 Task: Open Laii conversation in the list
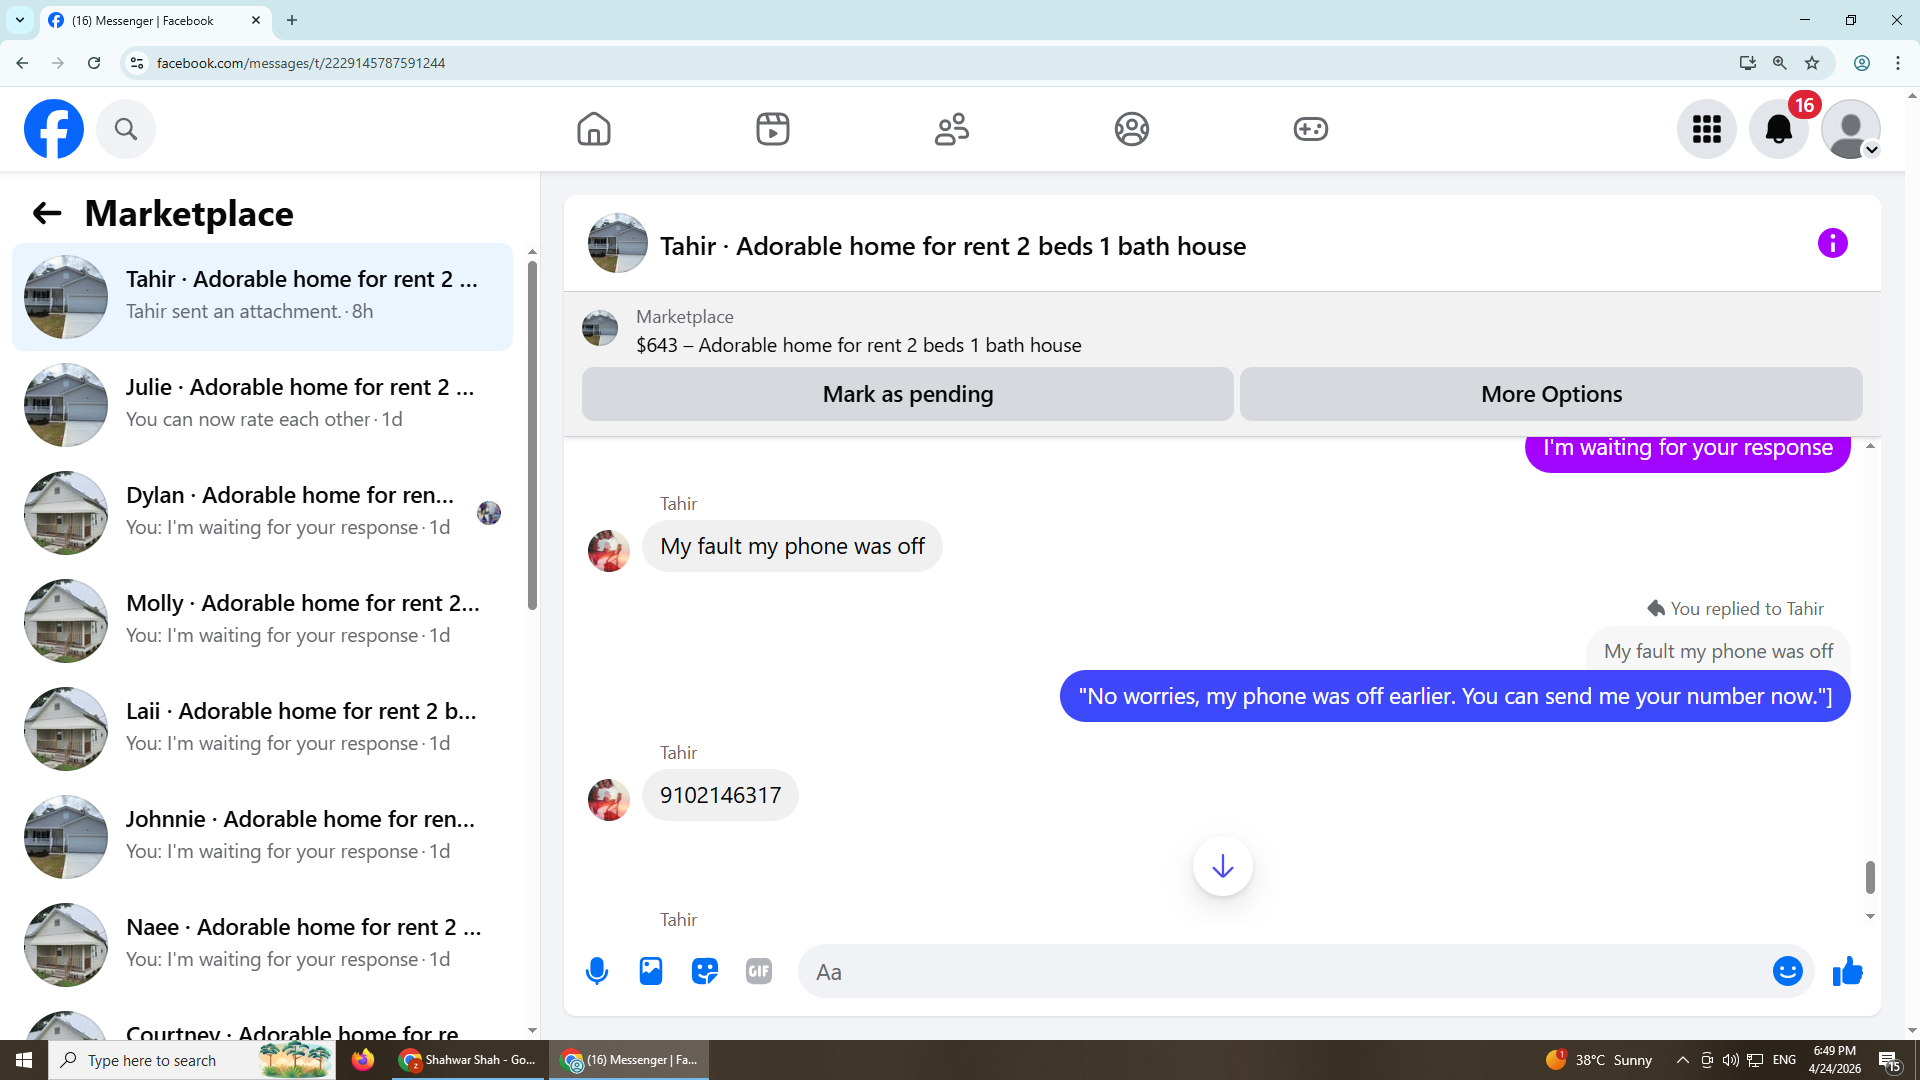(x=262, y=729)
